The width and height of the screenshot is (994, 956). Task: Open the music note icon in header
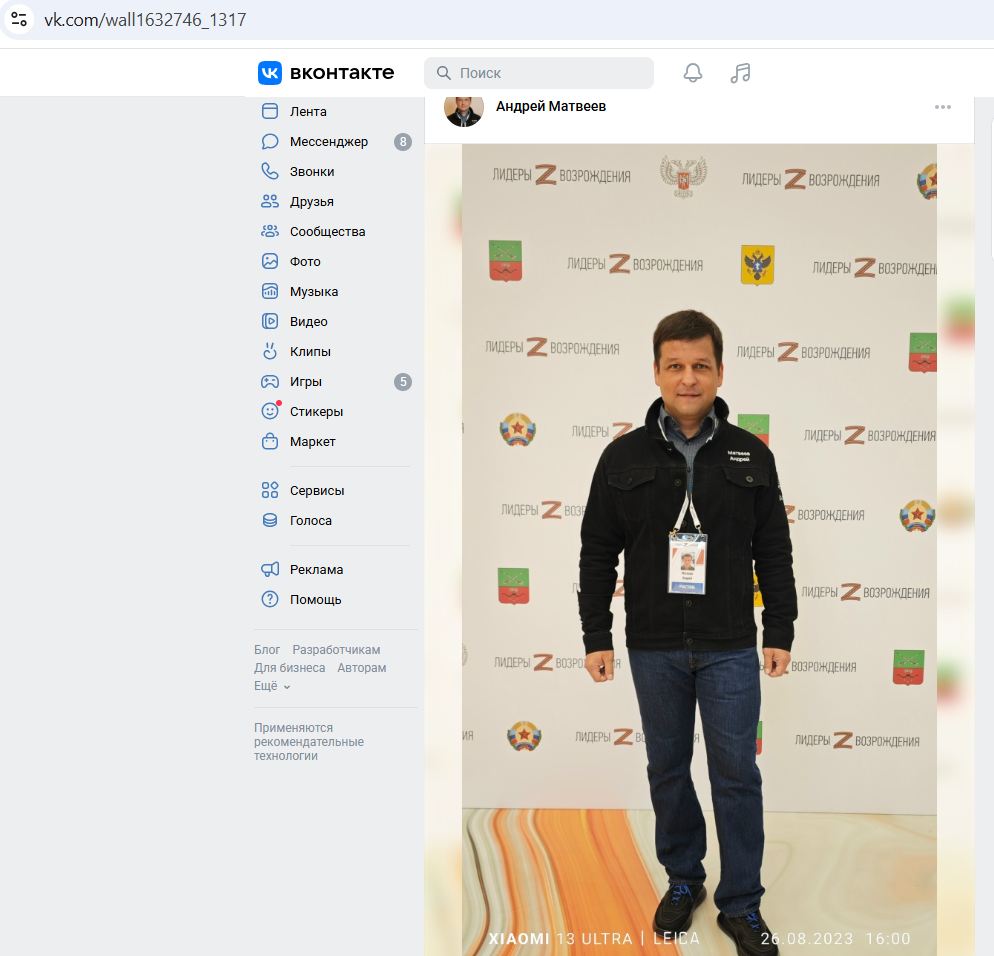click(x=740, y=73)
